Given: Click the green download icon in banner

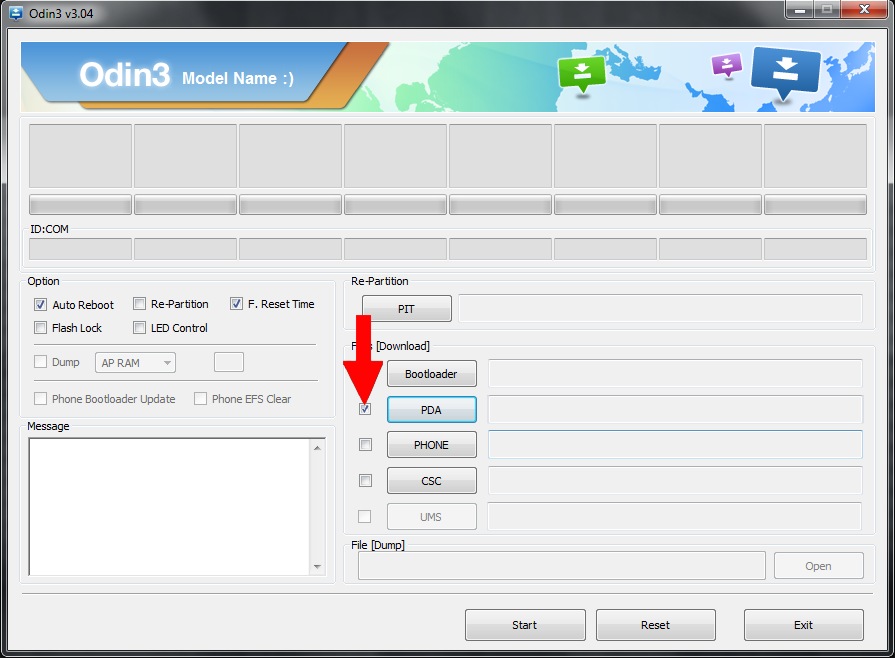Looking at the screenshot, I should 582,75.
